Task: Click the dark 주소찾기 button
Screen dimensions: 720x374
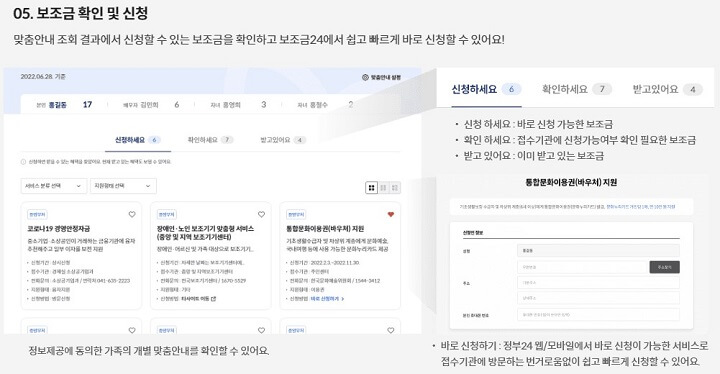Action: pos(664,267)
